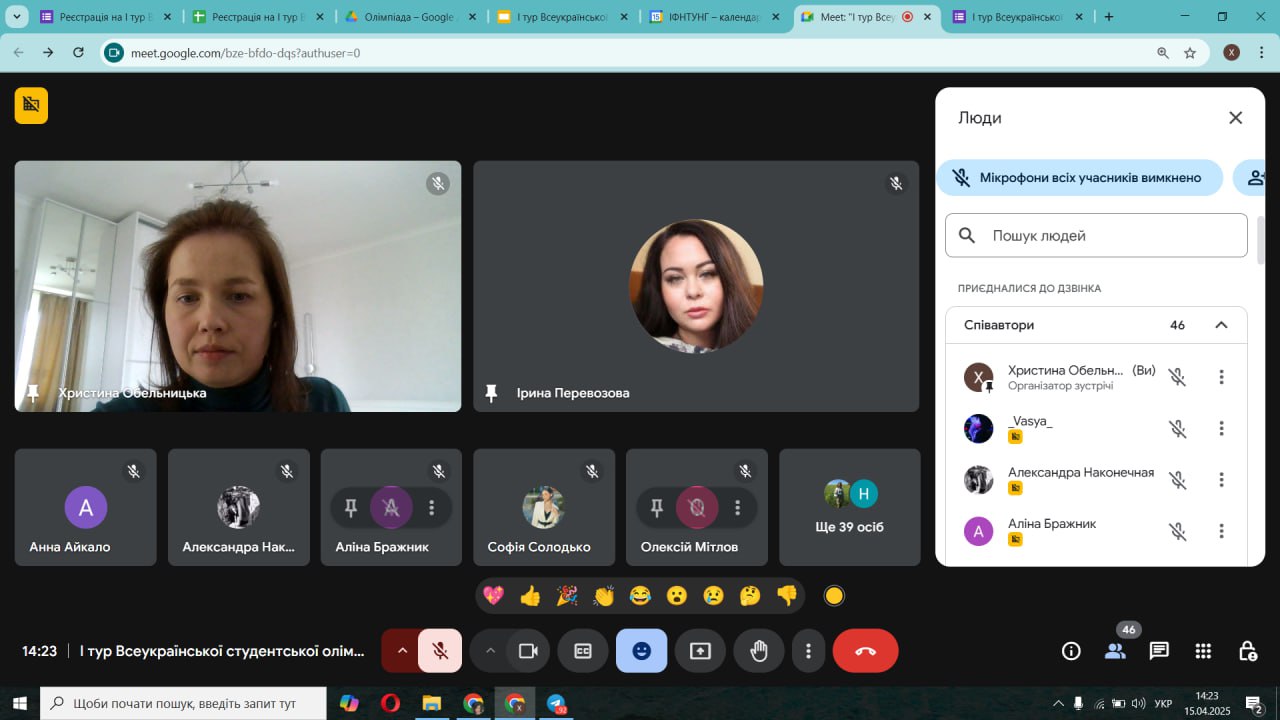Collapse the Співавтори list
The height and width of the screenshot is (720, 1280).
pos(1221,325)
